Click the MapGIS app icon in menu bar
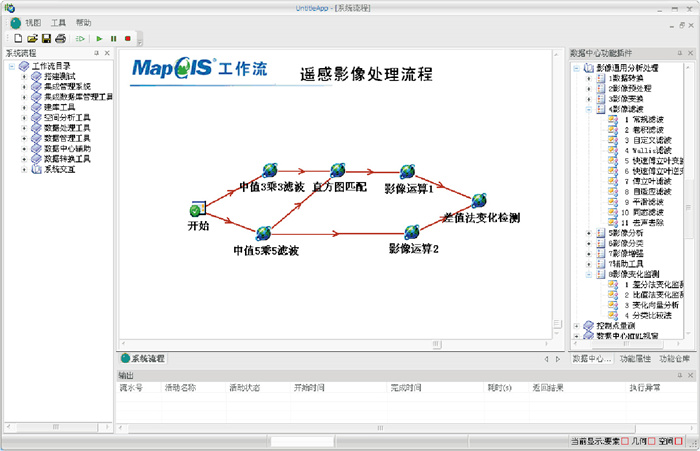Viewport: 700px width, 451px height. click(16, 23)
